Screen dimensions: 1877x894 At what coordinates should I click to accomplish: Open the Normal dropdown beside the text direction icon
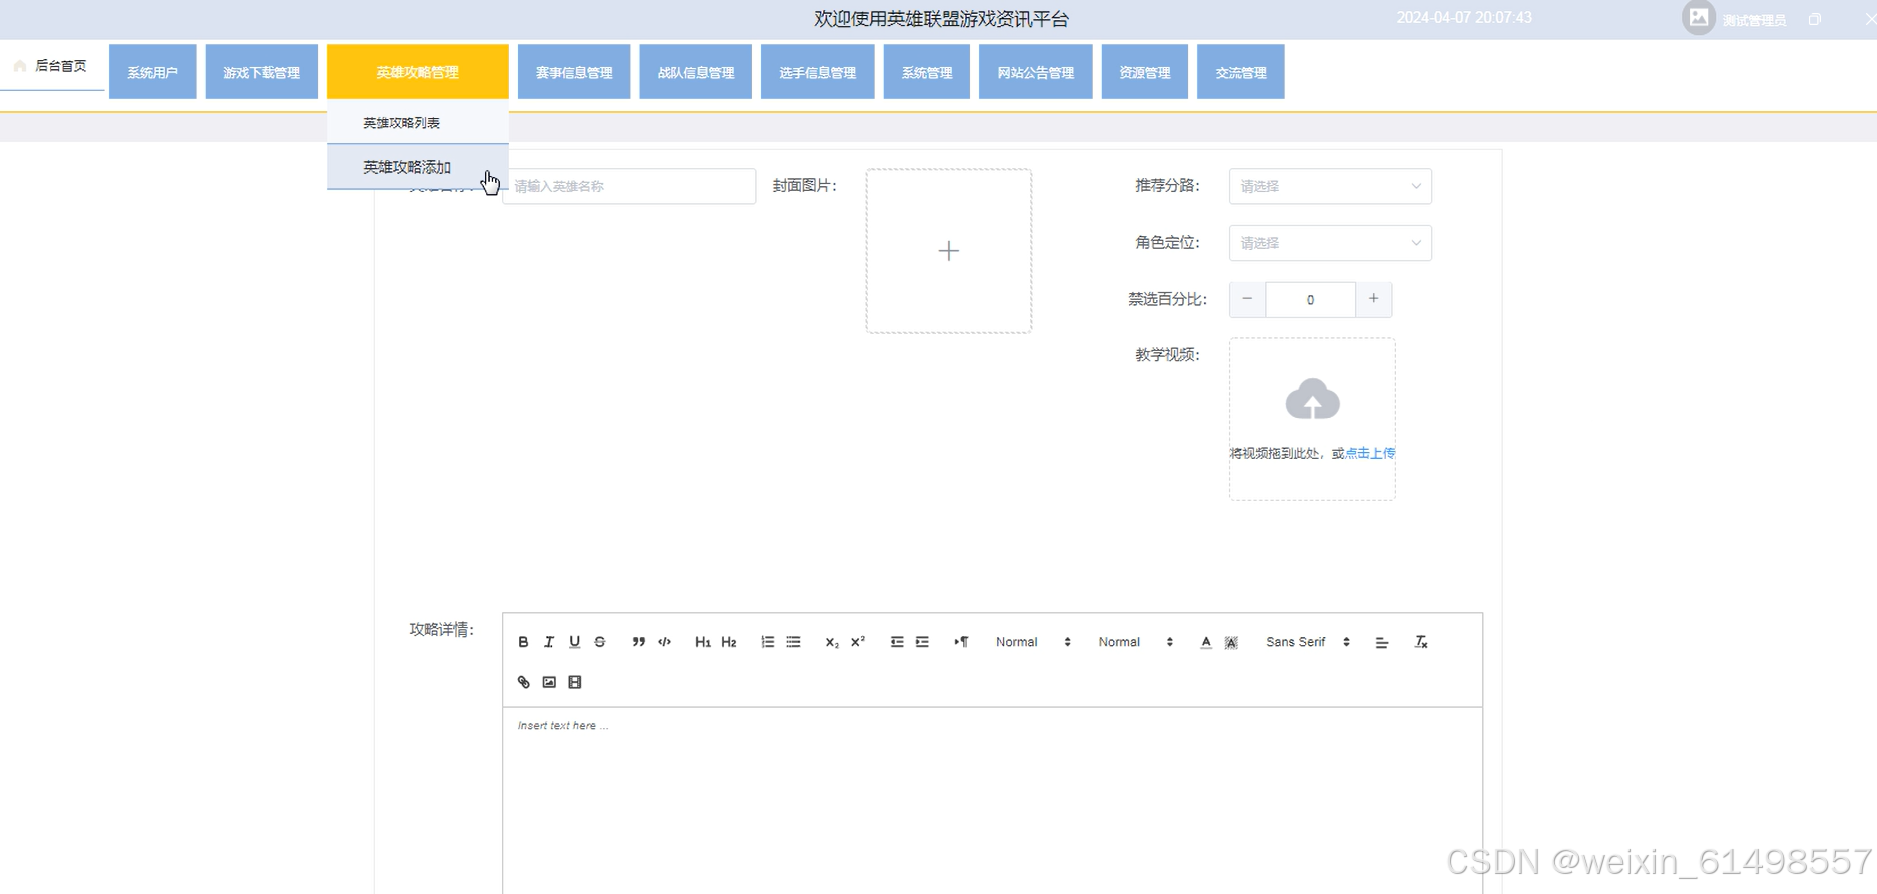1033,642
